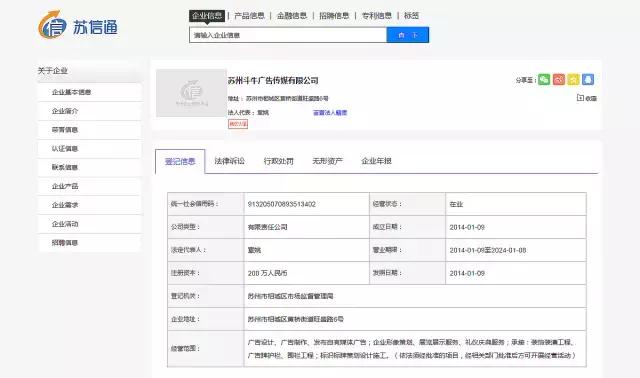
Task: Select the 企业信息 search category
Action: (207, 16)
